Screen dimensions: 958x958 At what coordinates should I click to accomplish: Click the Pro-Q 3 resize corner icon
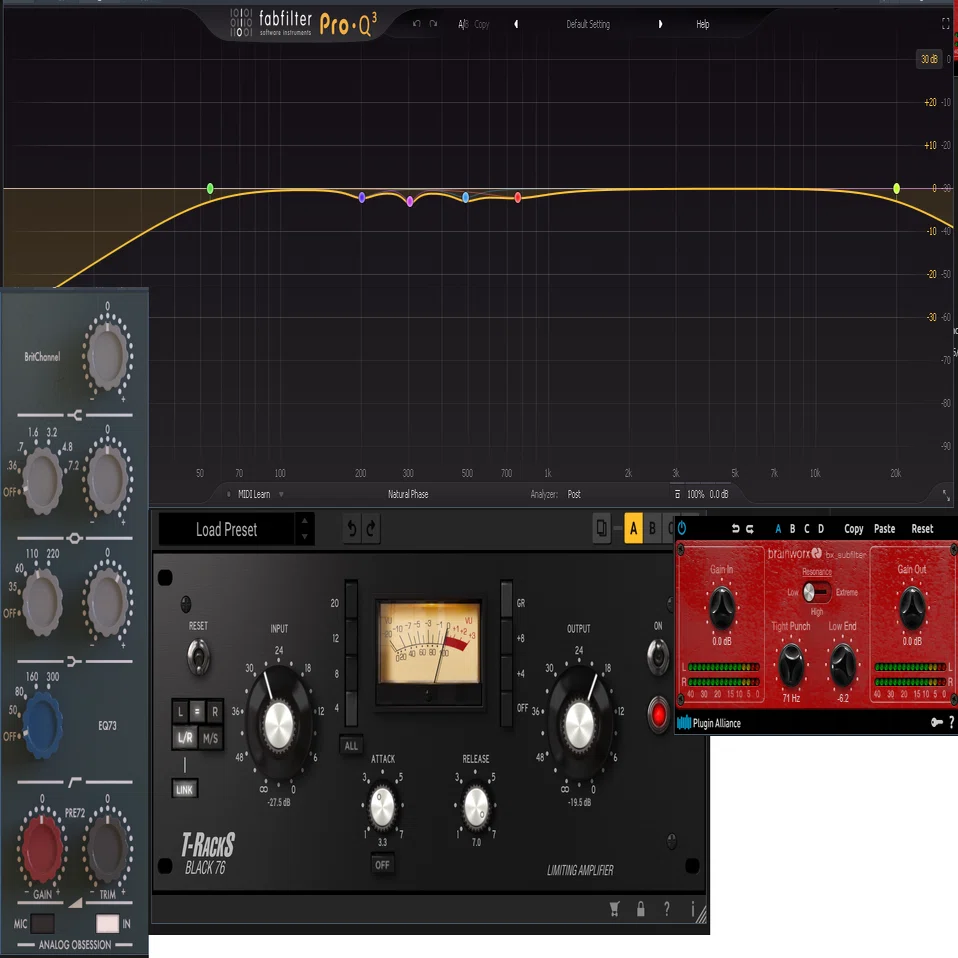tap(946, 495)
